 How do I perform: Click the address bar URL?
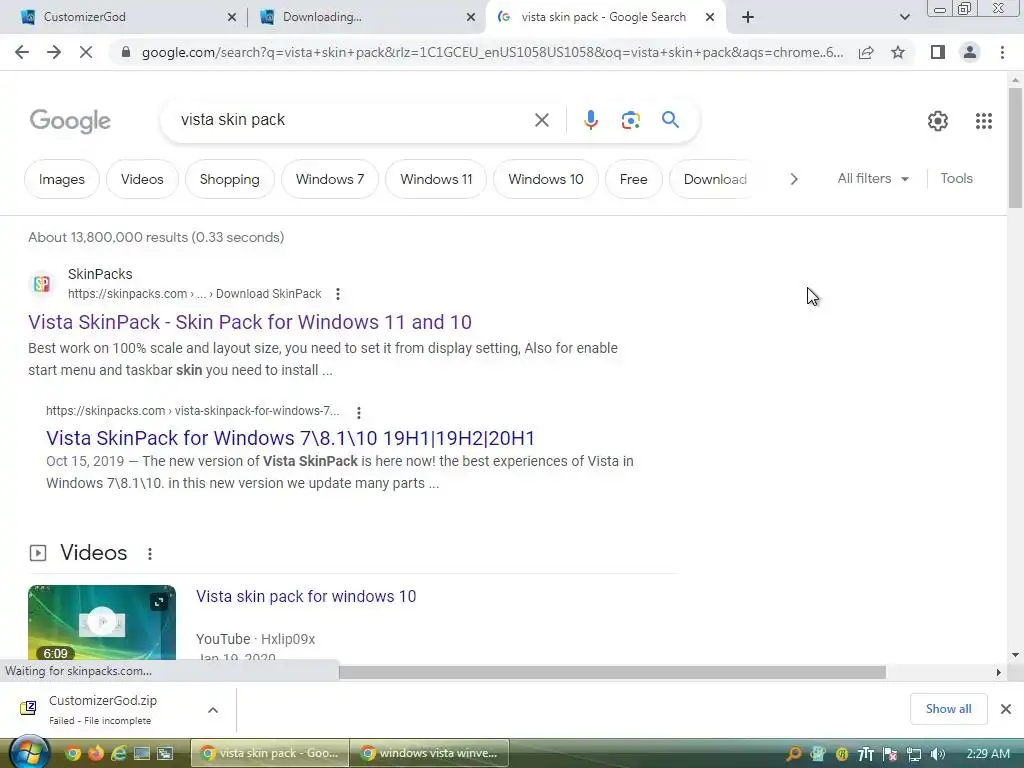coord(492,52)
